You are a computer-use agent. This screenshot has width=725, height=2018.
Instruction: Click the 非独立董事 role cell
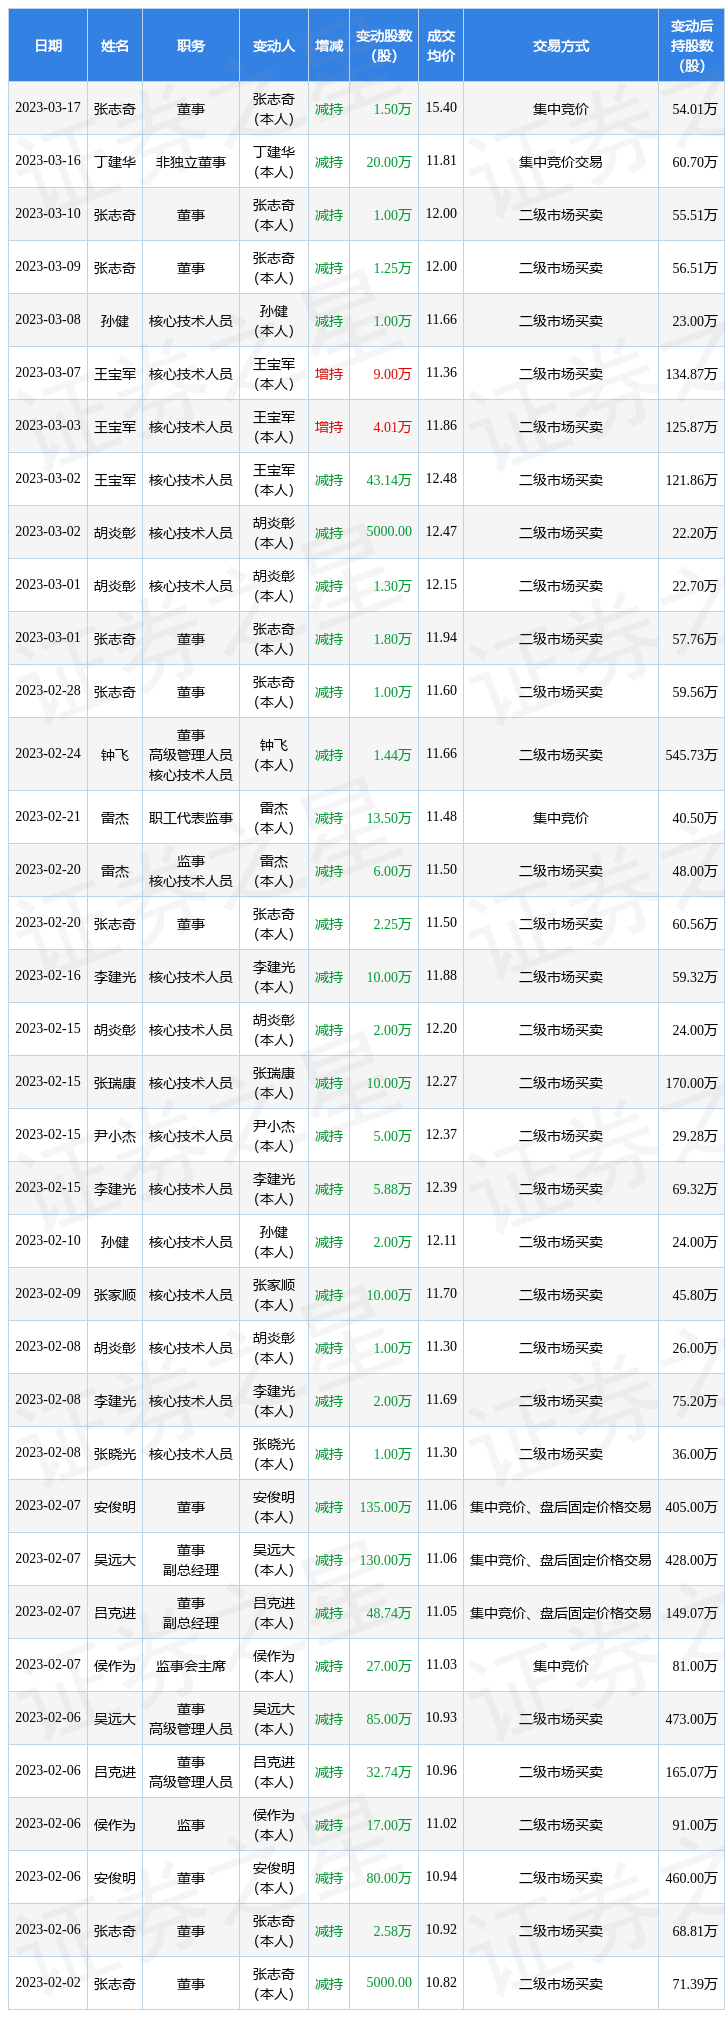(x=191, y=161)
